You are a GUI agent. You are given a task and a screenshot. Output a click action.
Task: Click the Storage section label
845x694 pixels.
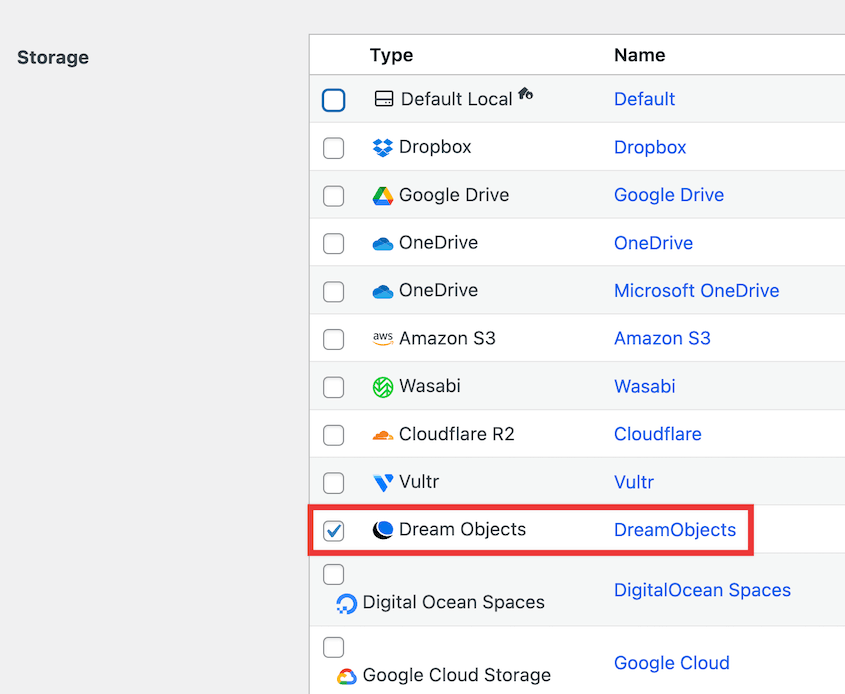click(53, 57)
